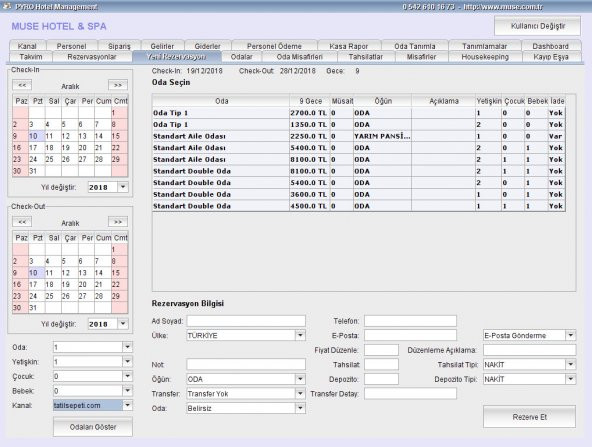Open the Dashboard tab
The height and width of the screenshot is (447, 592).
point(550,46)
